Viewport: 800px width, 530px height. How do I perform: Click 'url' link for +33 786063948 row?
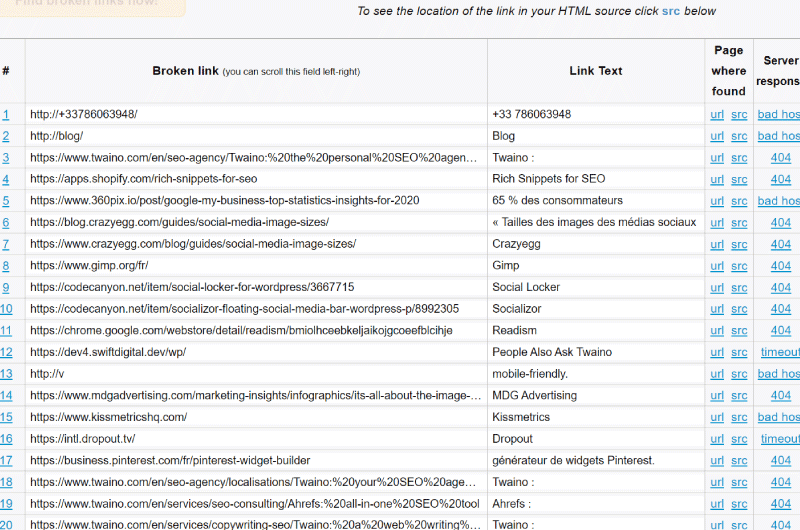tap(717, 114)
